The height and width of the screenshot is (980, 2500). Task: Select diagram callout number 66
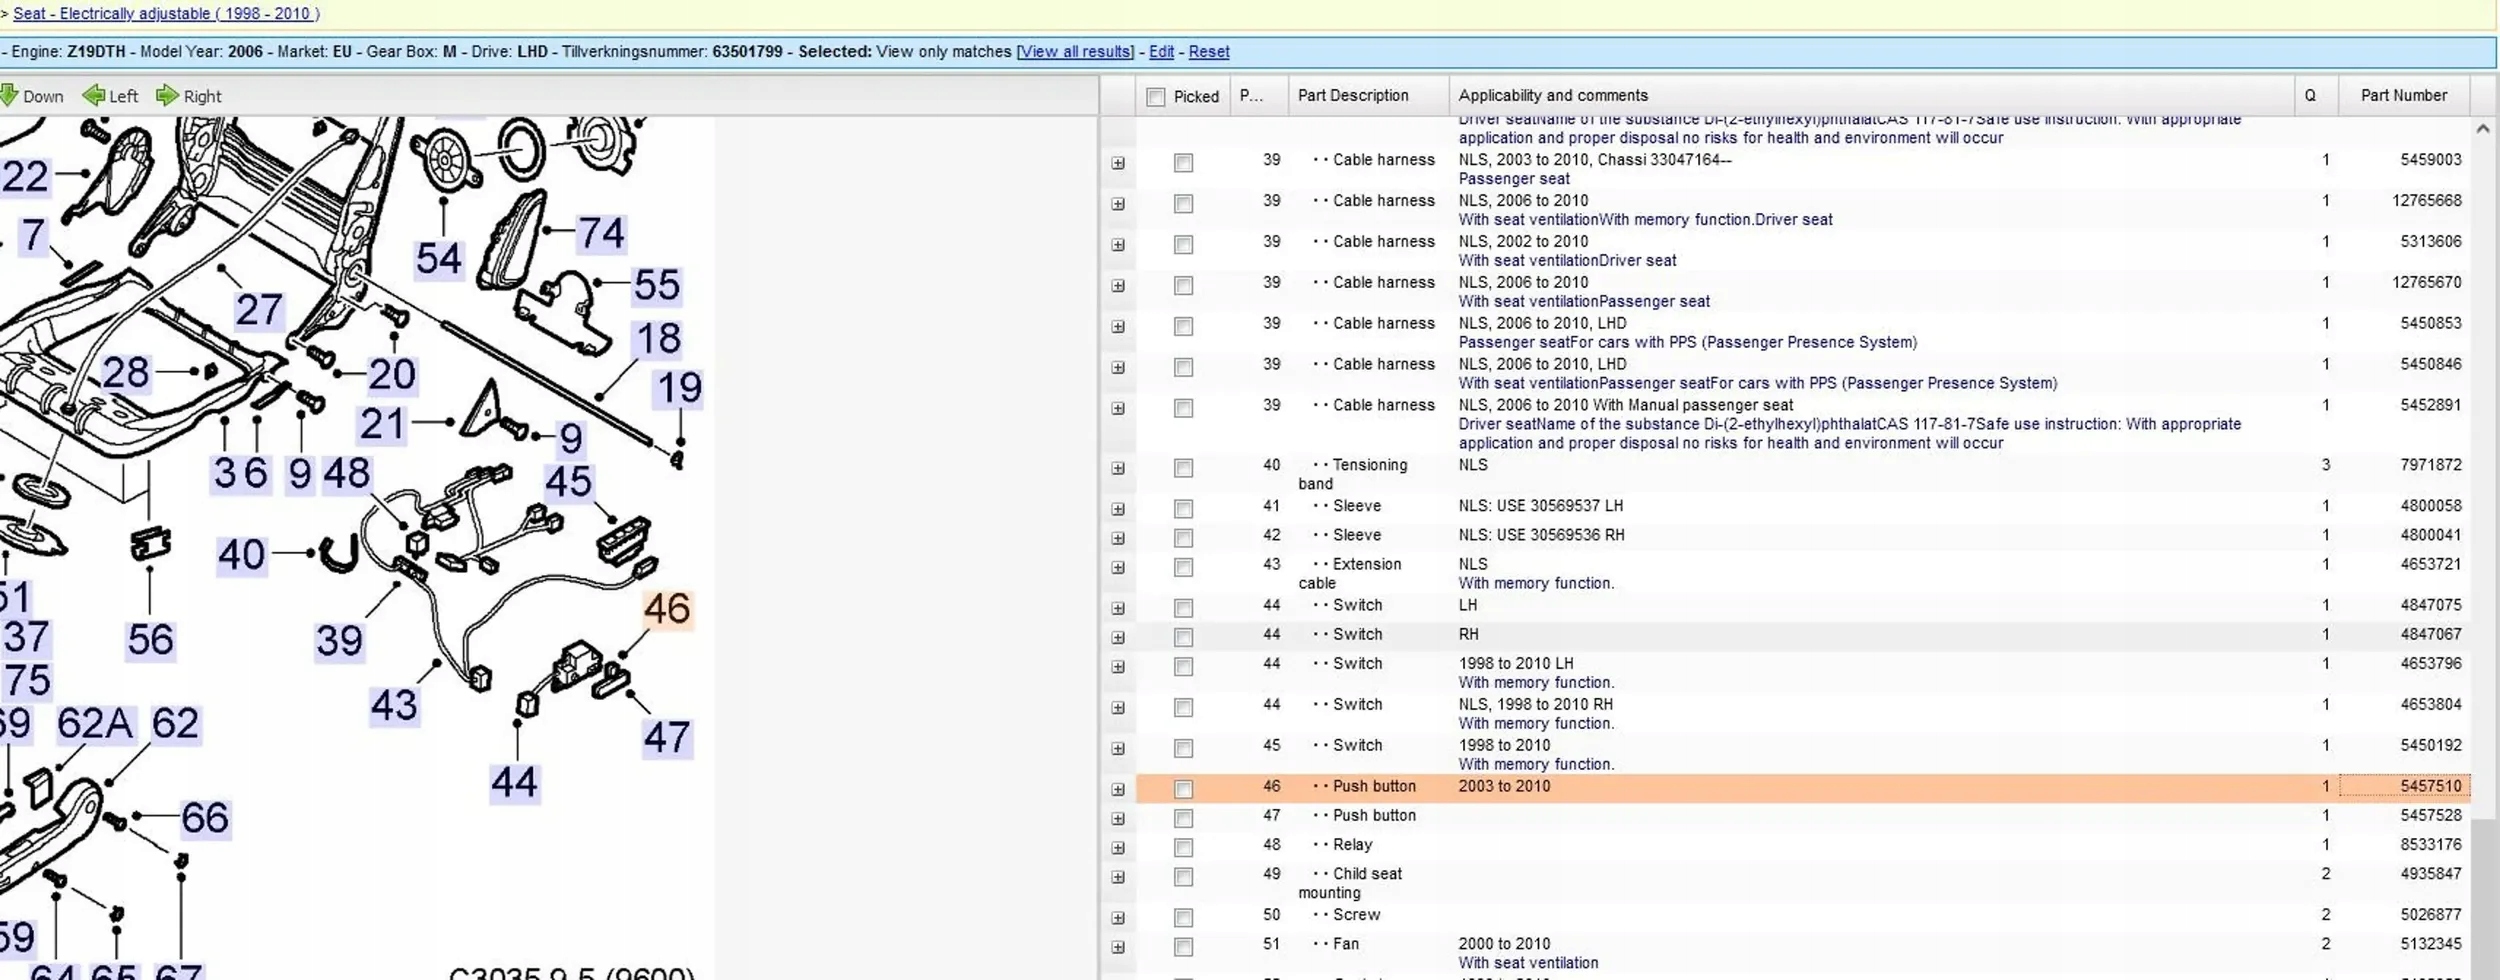(x=204, y=819)
